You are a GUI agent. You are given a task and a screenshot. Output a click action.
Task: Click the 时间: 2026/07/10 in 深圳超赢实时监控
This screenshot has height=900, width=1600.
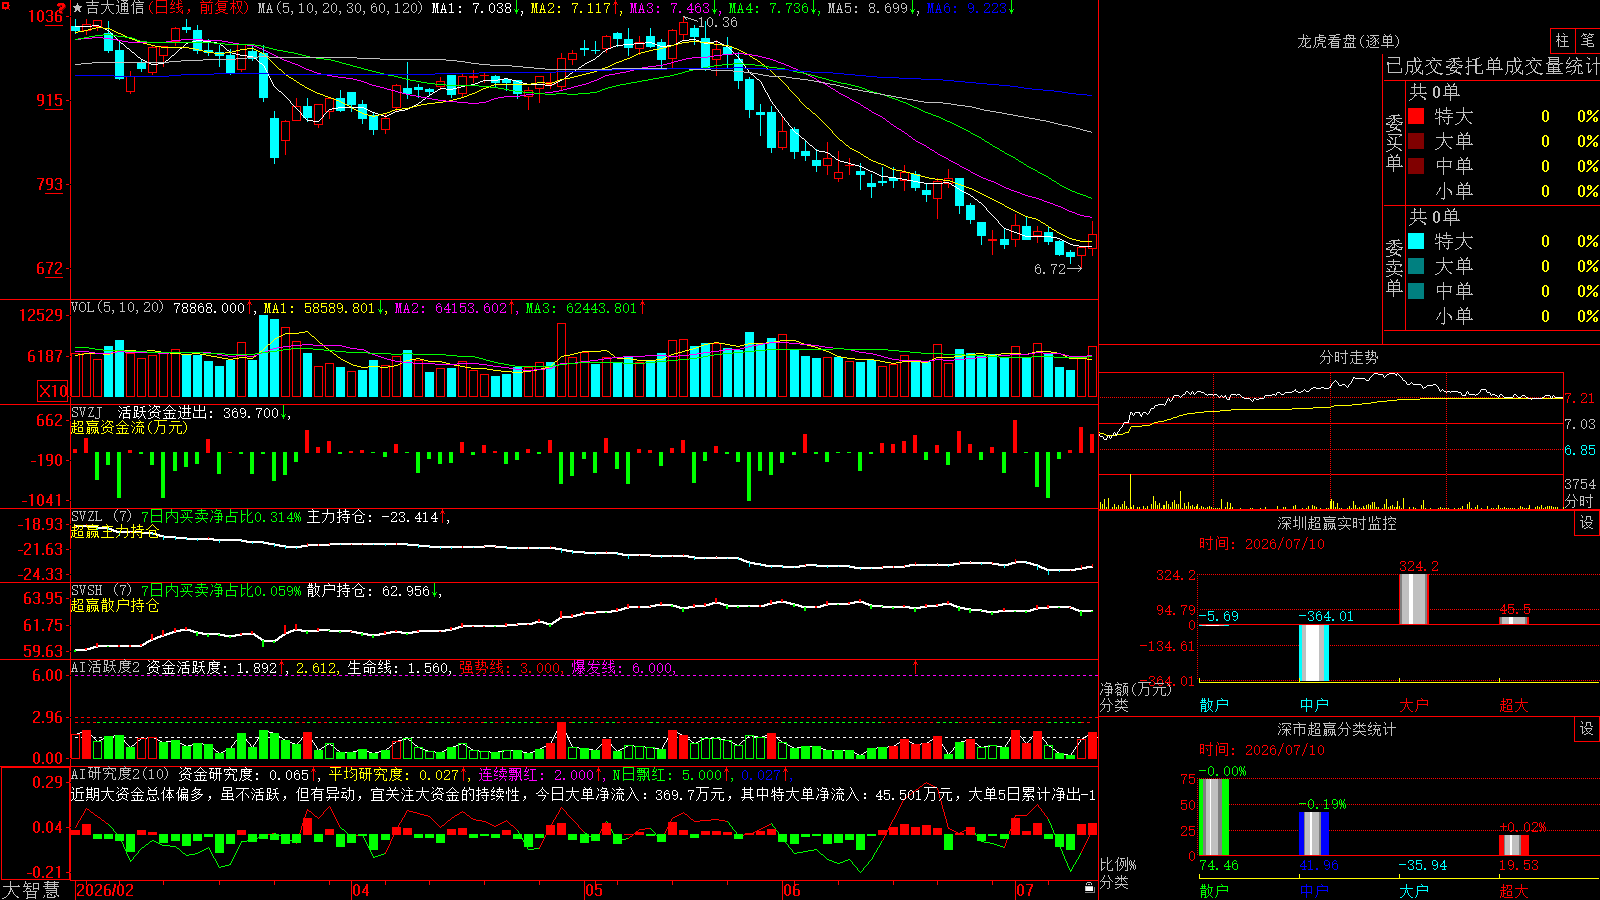pos(1262,544)
